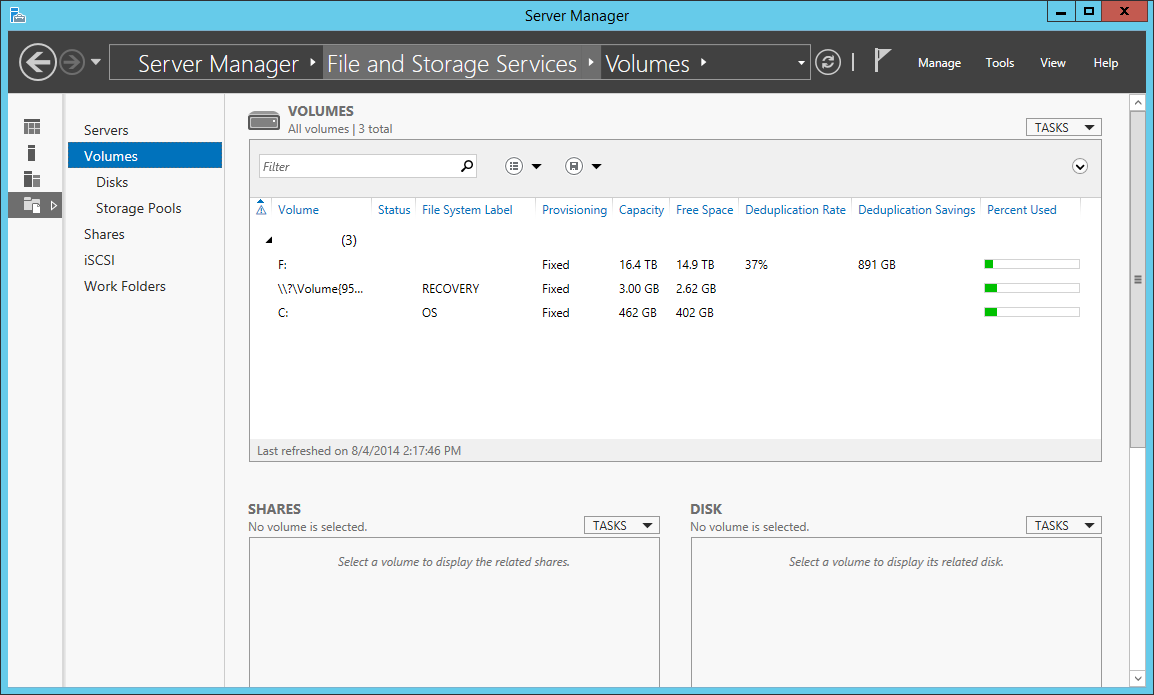This screenshot has height=695, width=1154.
Task: Open the TASKS dropdown for Volumes
Action: coord(1063,126)
